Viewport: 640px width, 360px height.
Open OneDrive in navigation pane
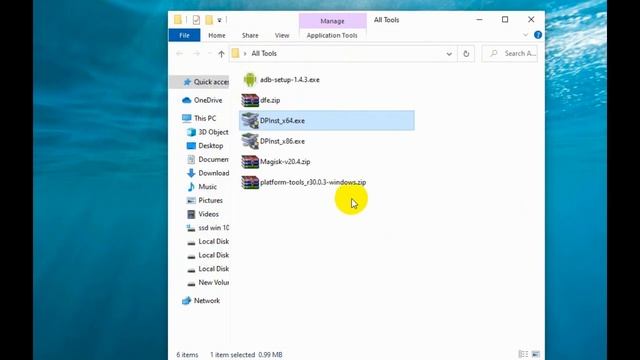point(208,100)
